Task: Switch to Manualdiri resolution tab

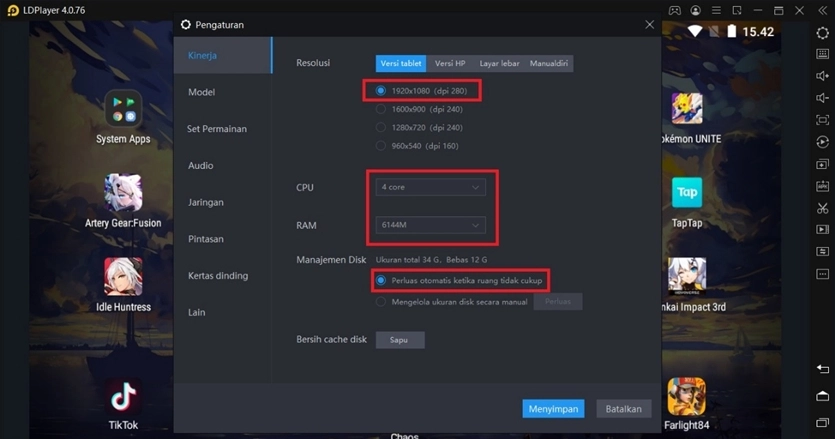Action: pos(549,63)
